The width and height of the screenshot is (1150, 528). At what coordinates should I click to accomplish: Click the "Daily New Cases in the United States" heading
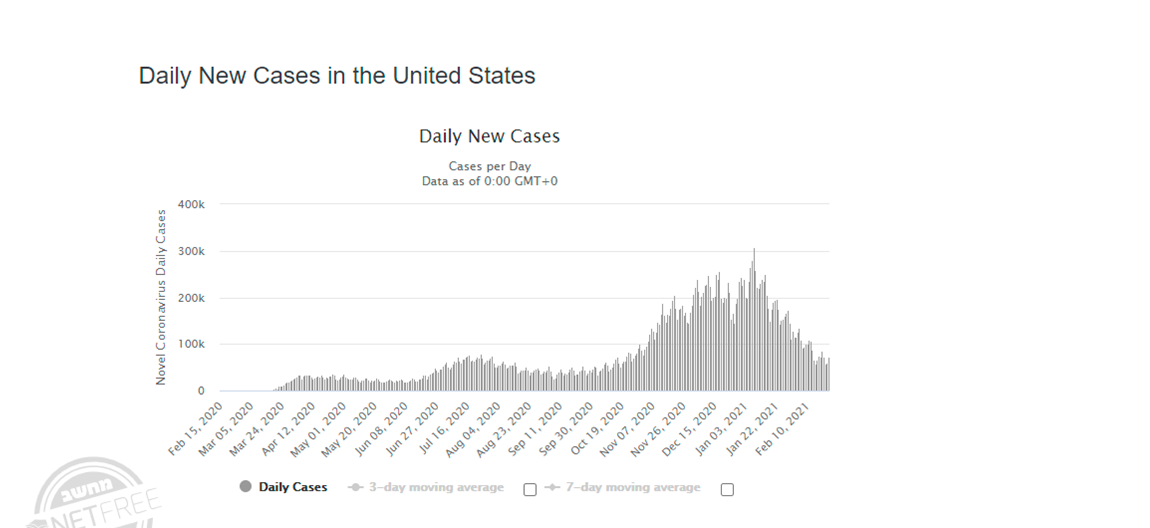(x=337, y=76)
